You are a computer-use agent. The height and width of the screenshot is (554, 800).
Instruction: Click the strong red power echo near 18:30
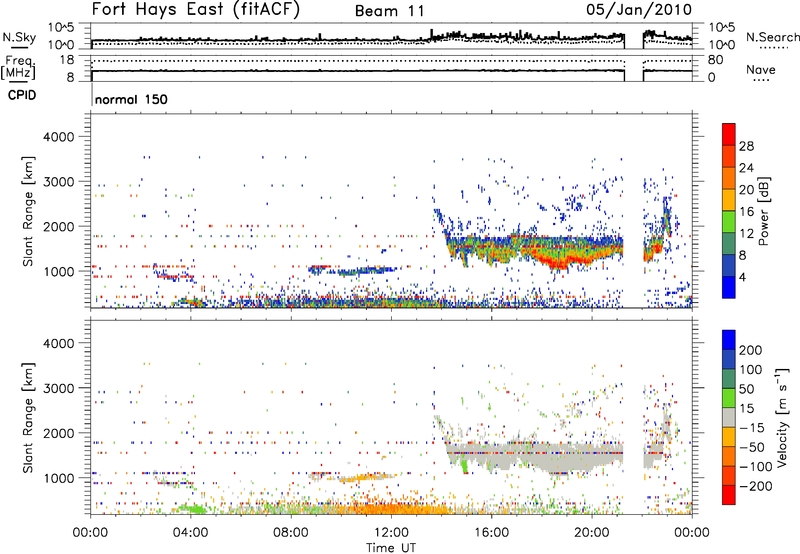tap(561, 261)
